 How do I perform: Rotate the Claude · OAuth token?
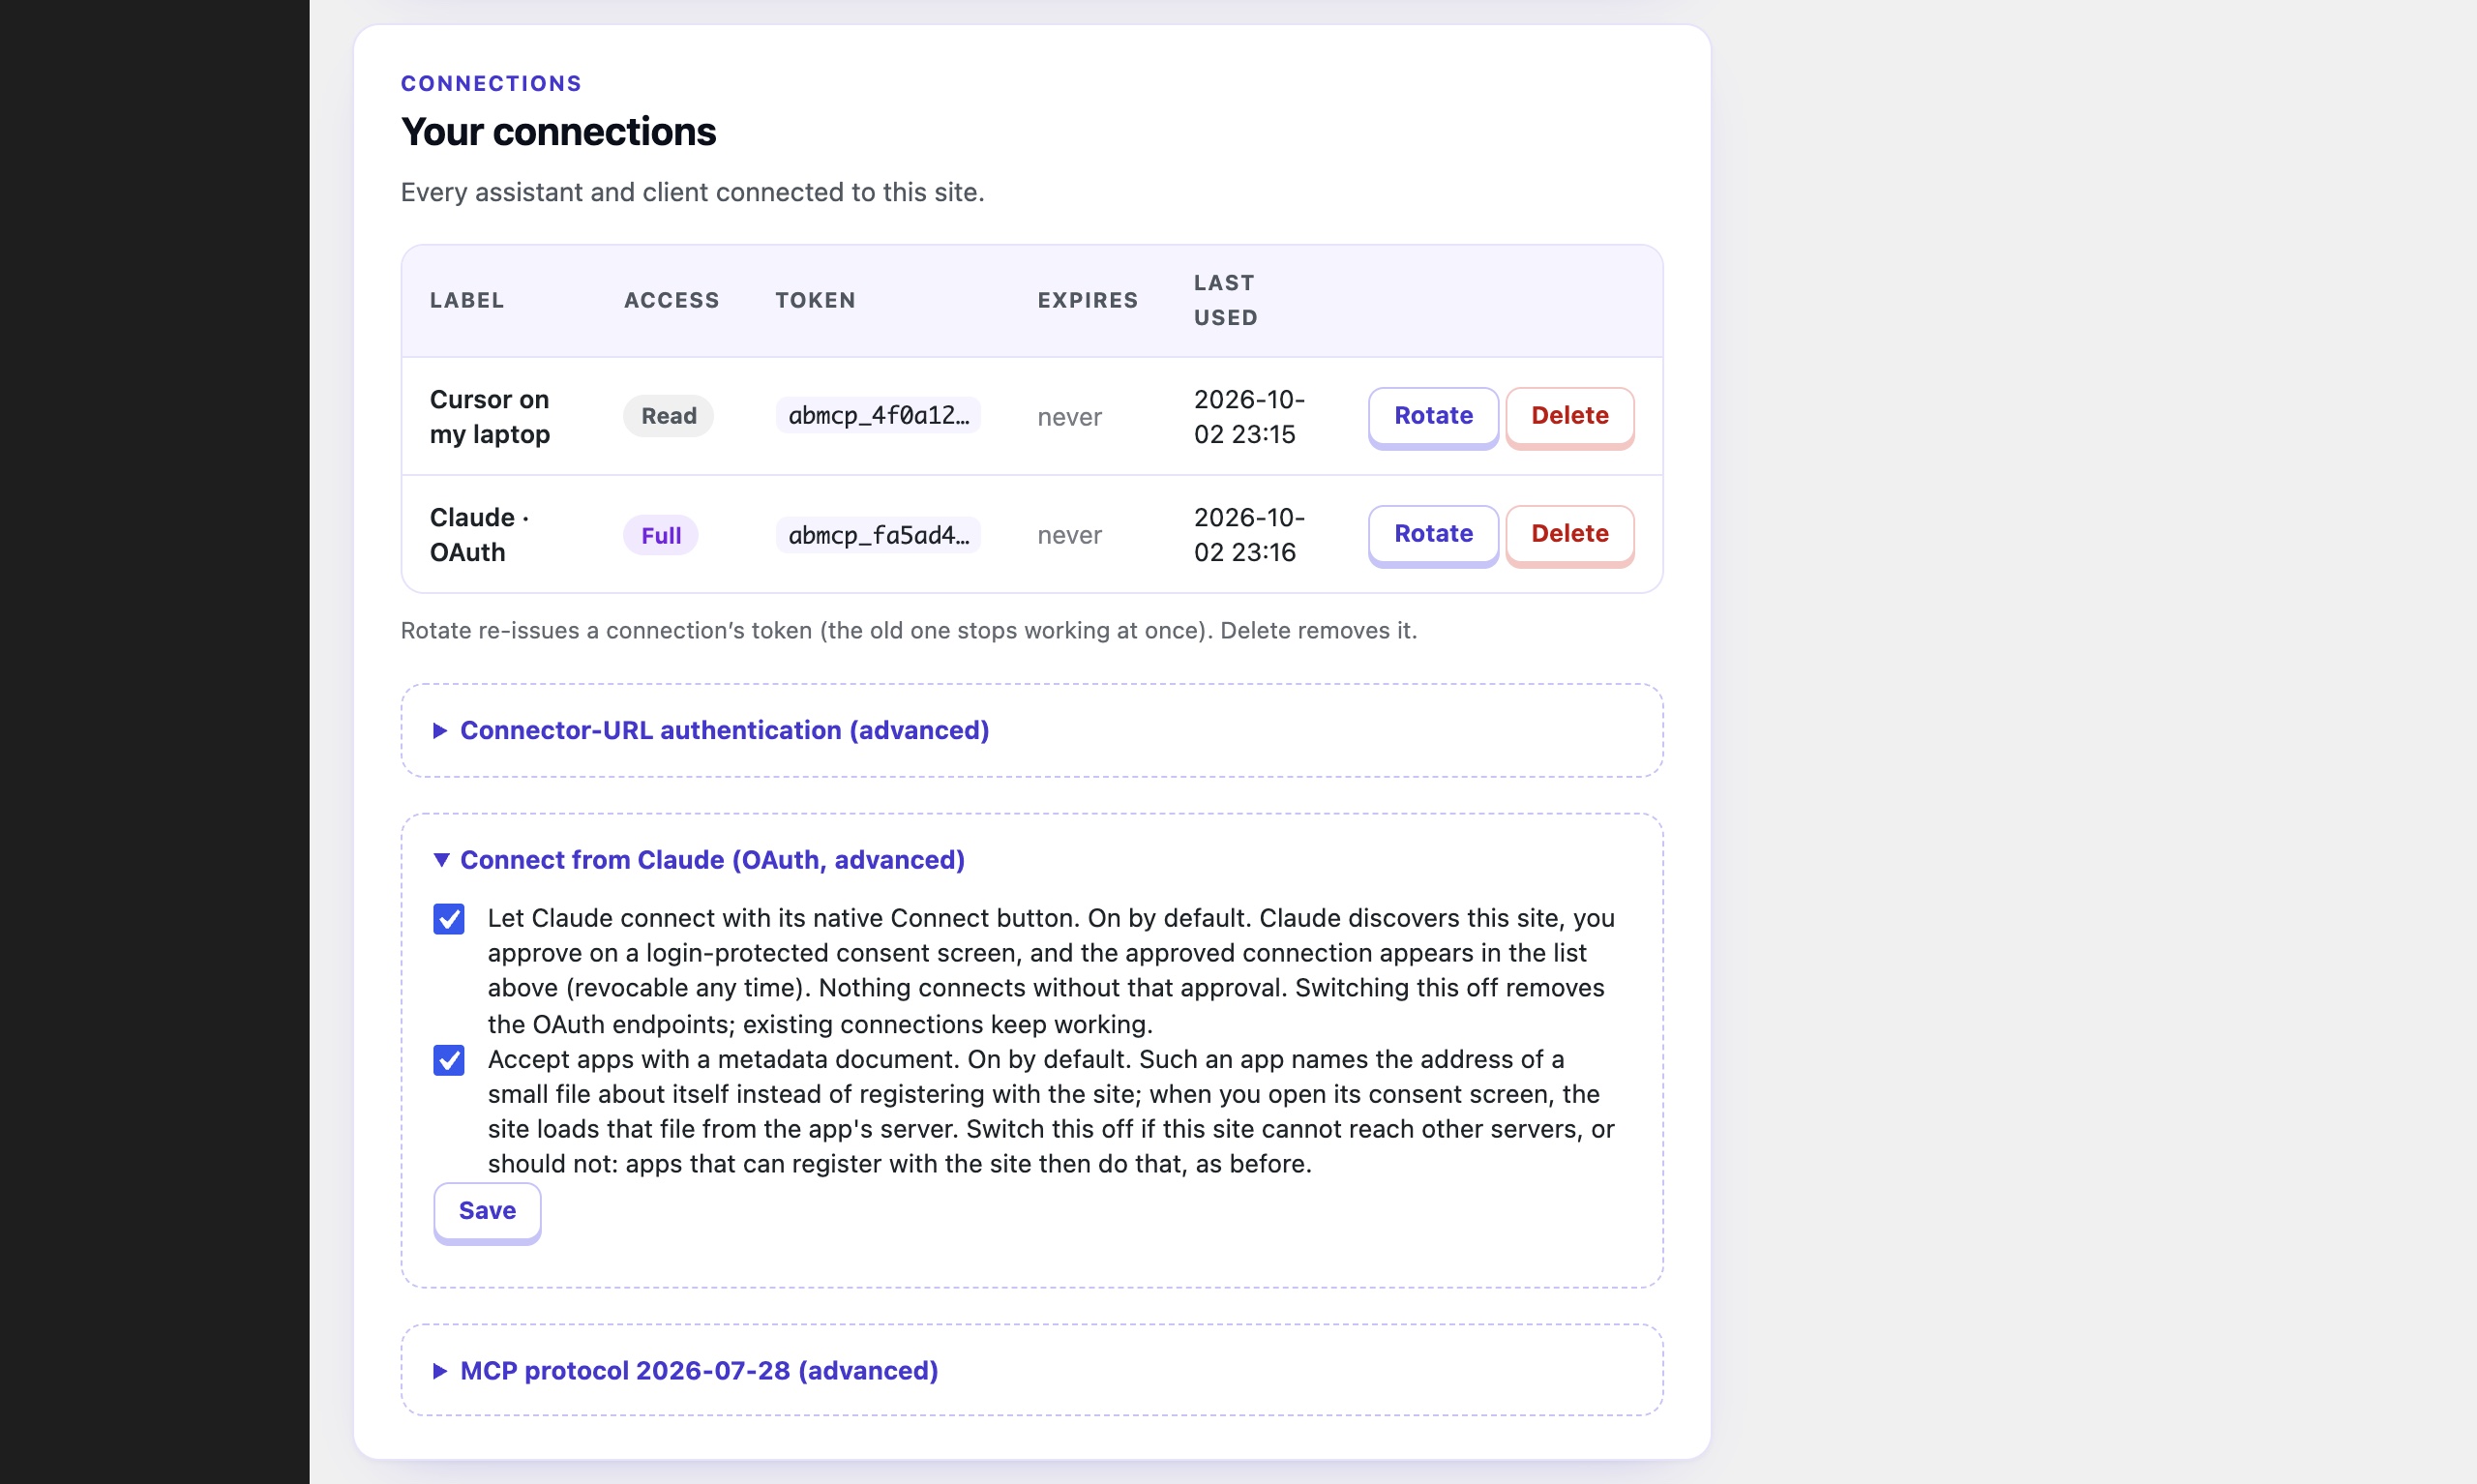[x=1433, y=534]
